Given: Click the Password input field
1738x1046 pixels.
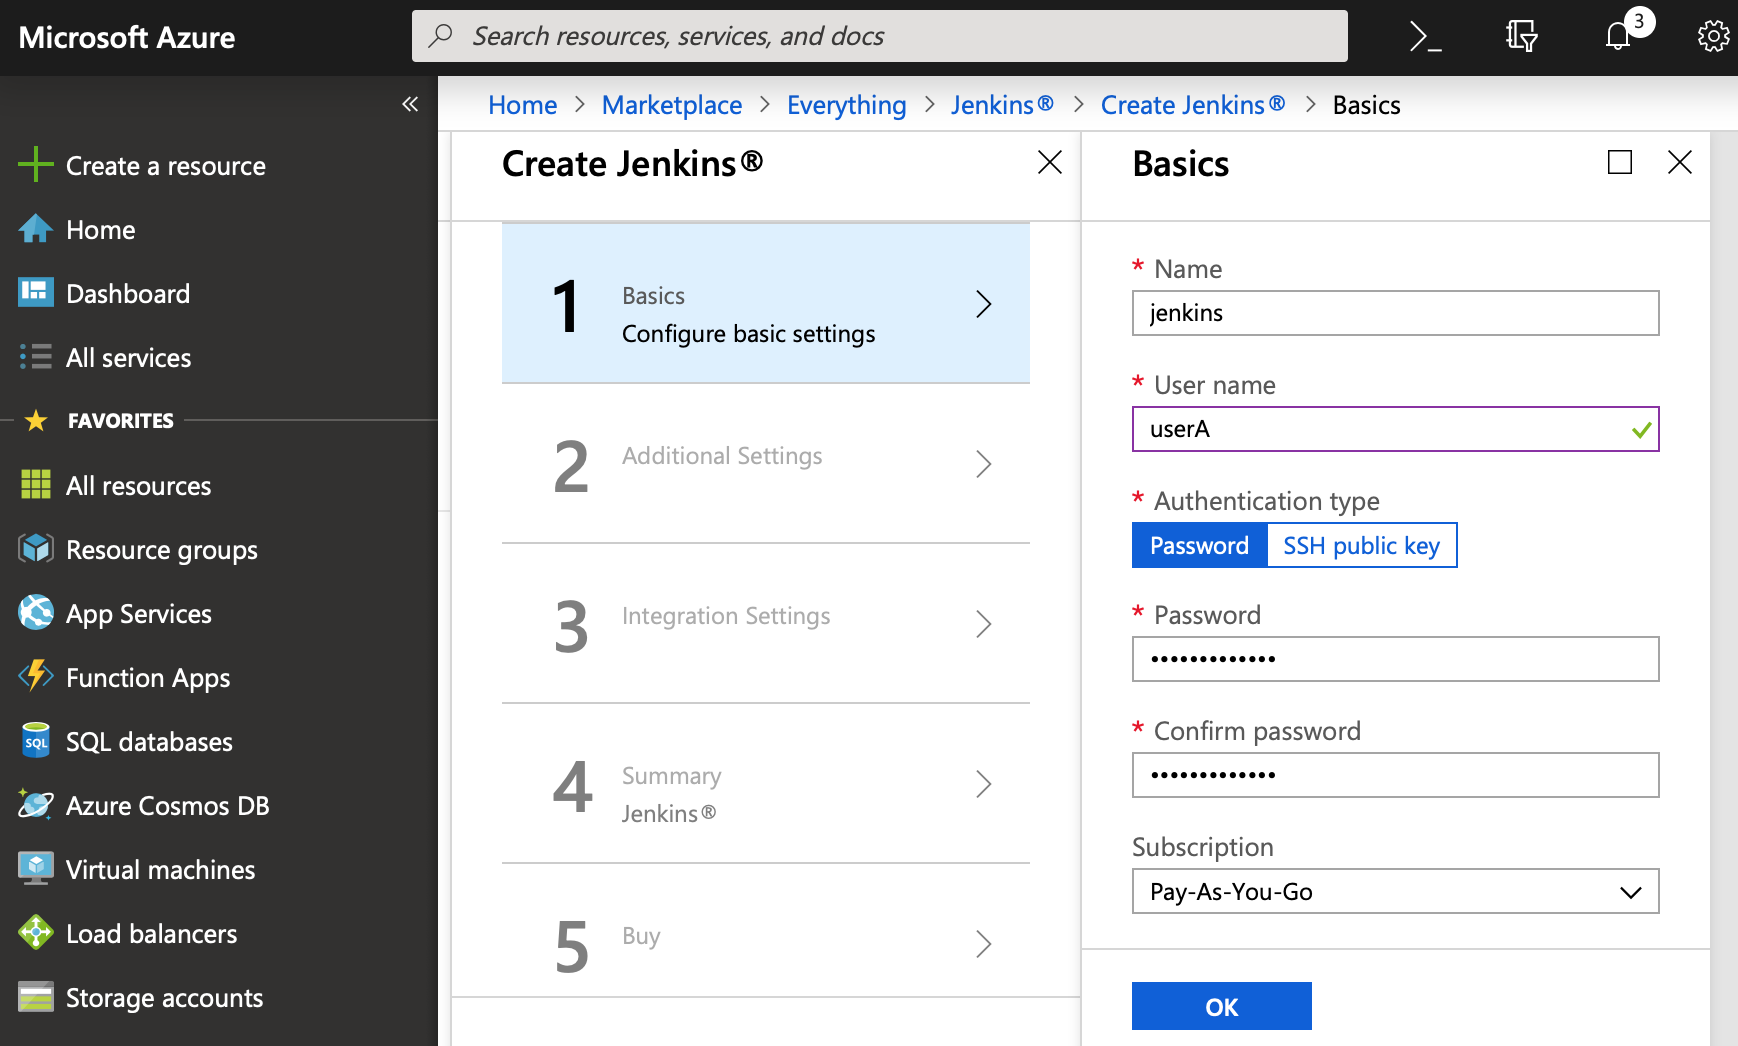Looking at the screenshot, I should tap(1395, 659).
